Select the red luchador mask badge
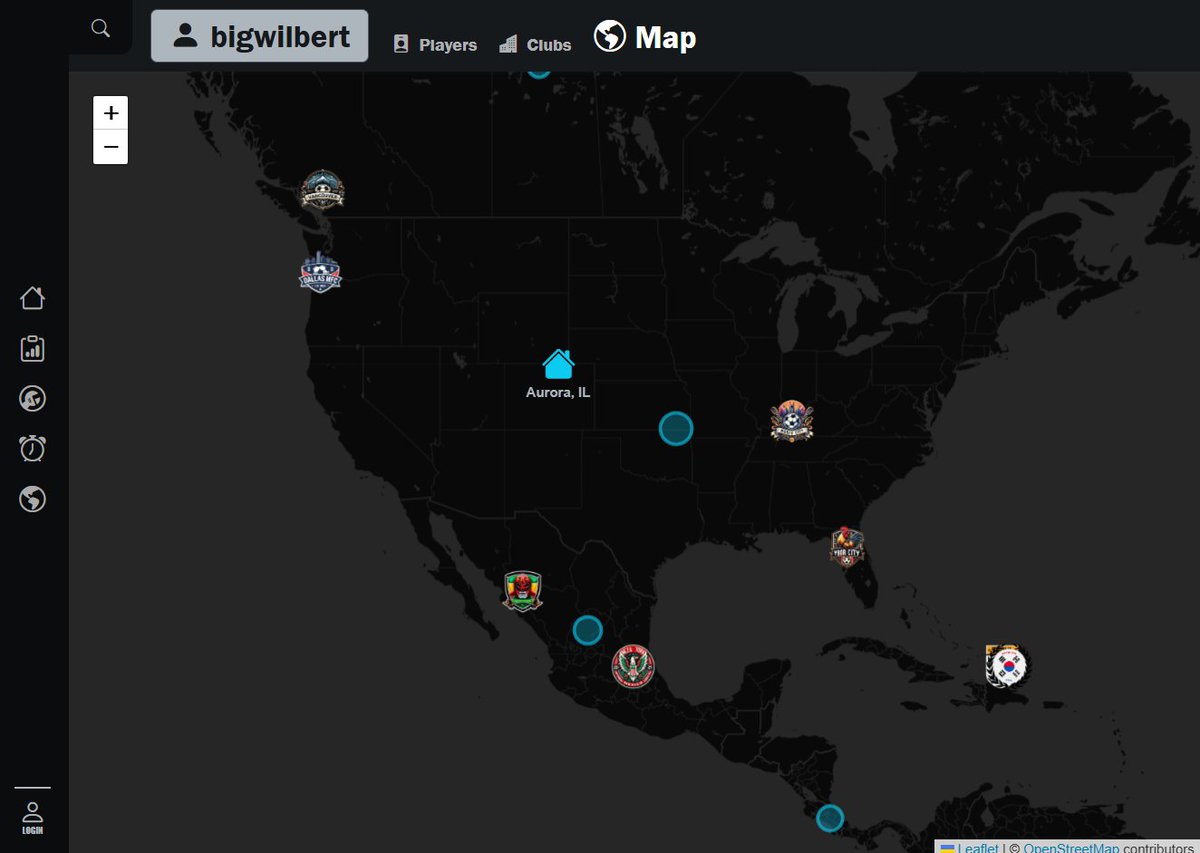This screenshot has width=1200, height=853. click(522, 591)
